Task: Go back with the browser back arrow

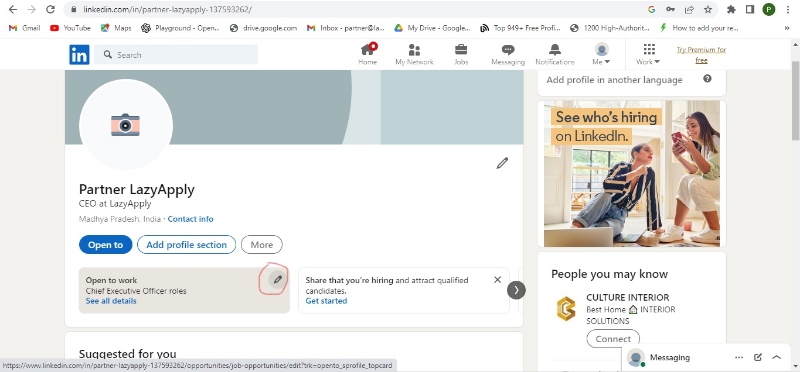Action: (13, 9)
